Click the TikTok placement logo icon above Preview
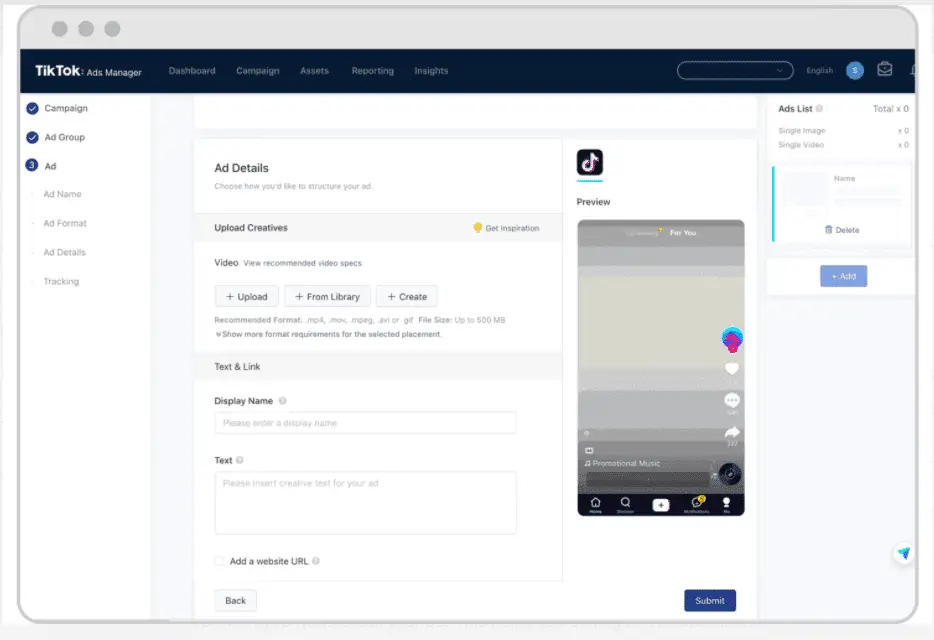Screen dimensions: 934x640 coord(590,163)
